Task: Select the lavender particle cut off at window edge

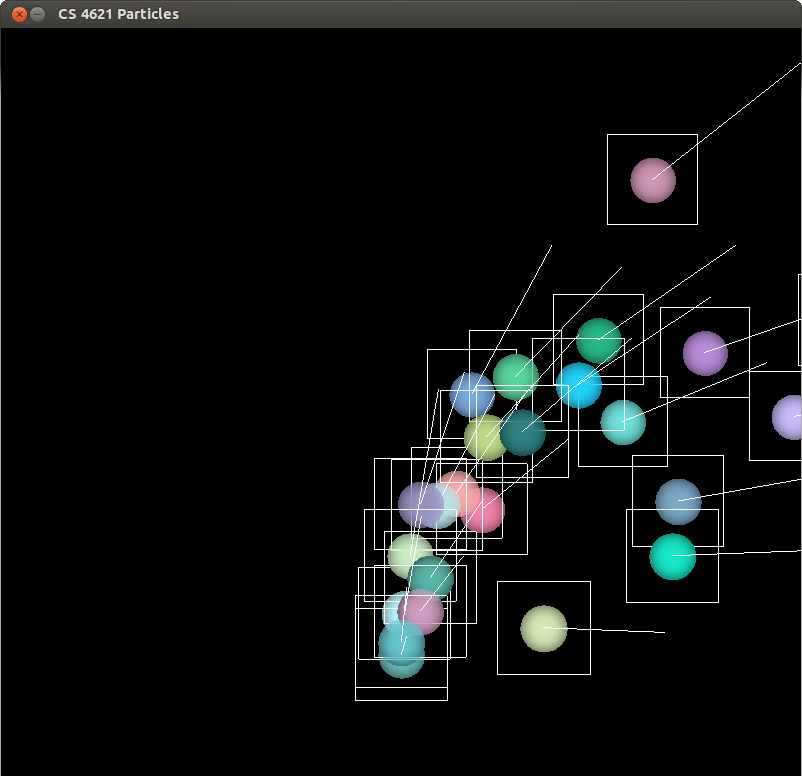Action: point(789,417)
